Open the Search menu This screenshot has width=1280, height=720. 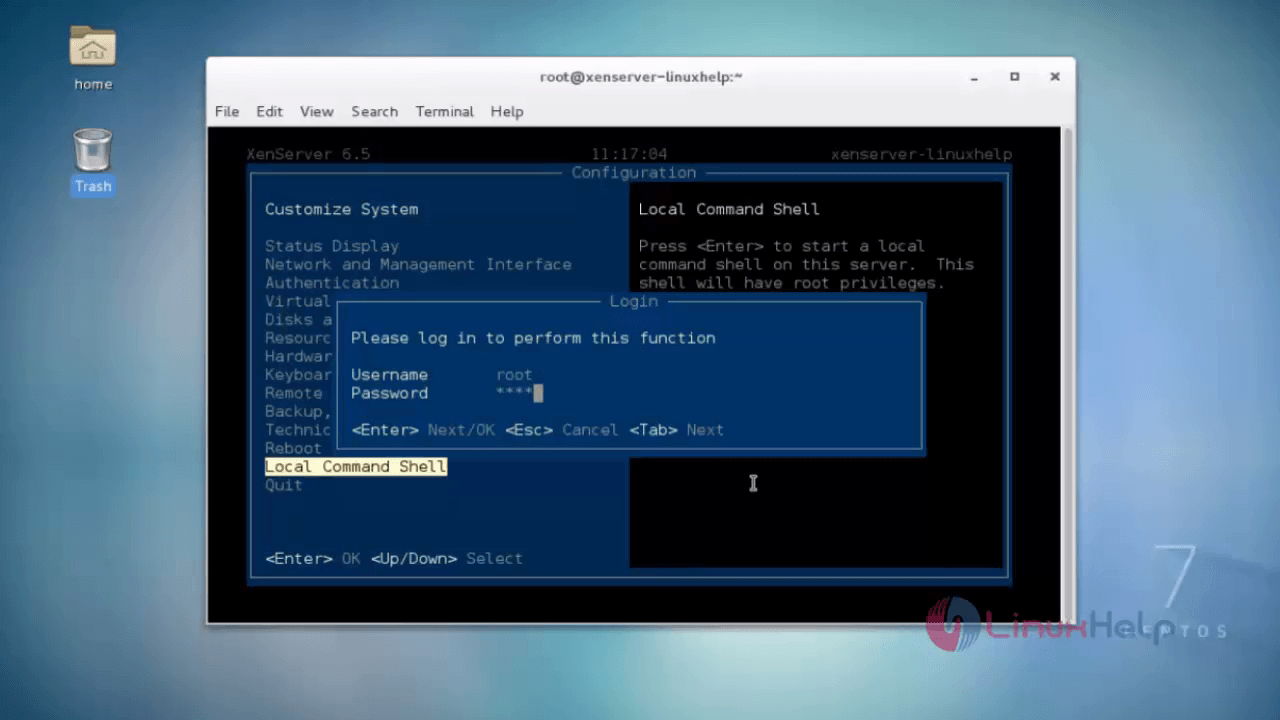[x=374, y=111]
